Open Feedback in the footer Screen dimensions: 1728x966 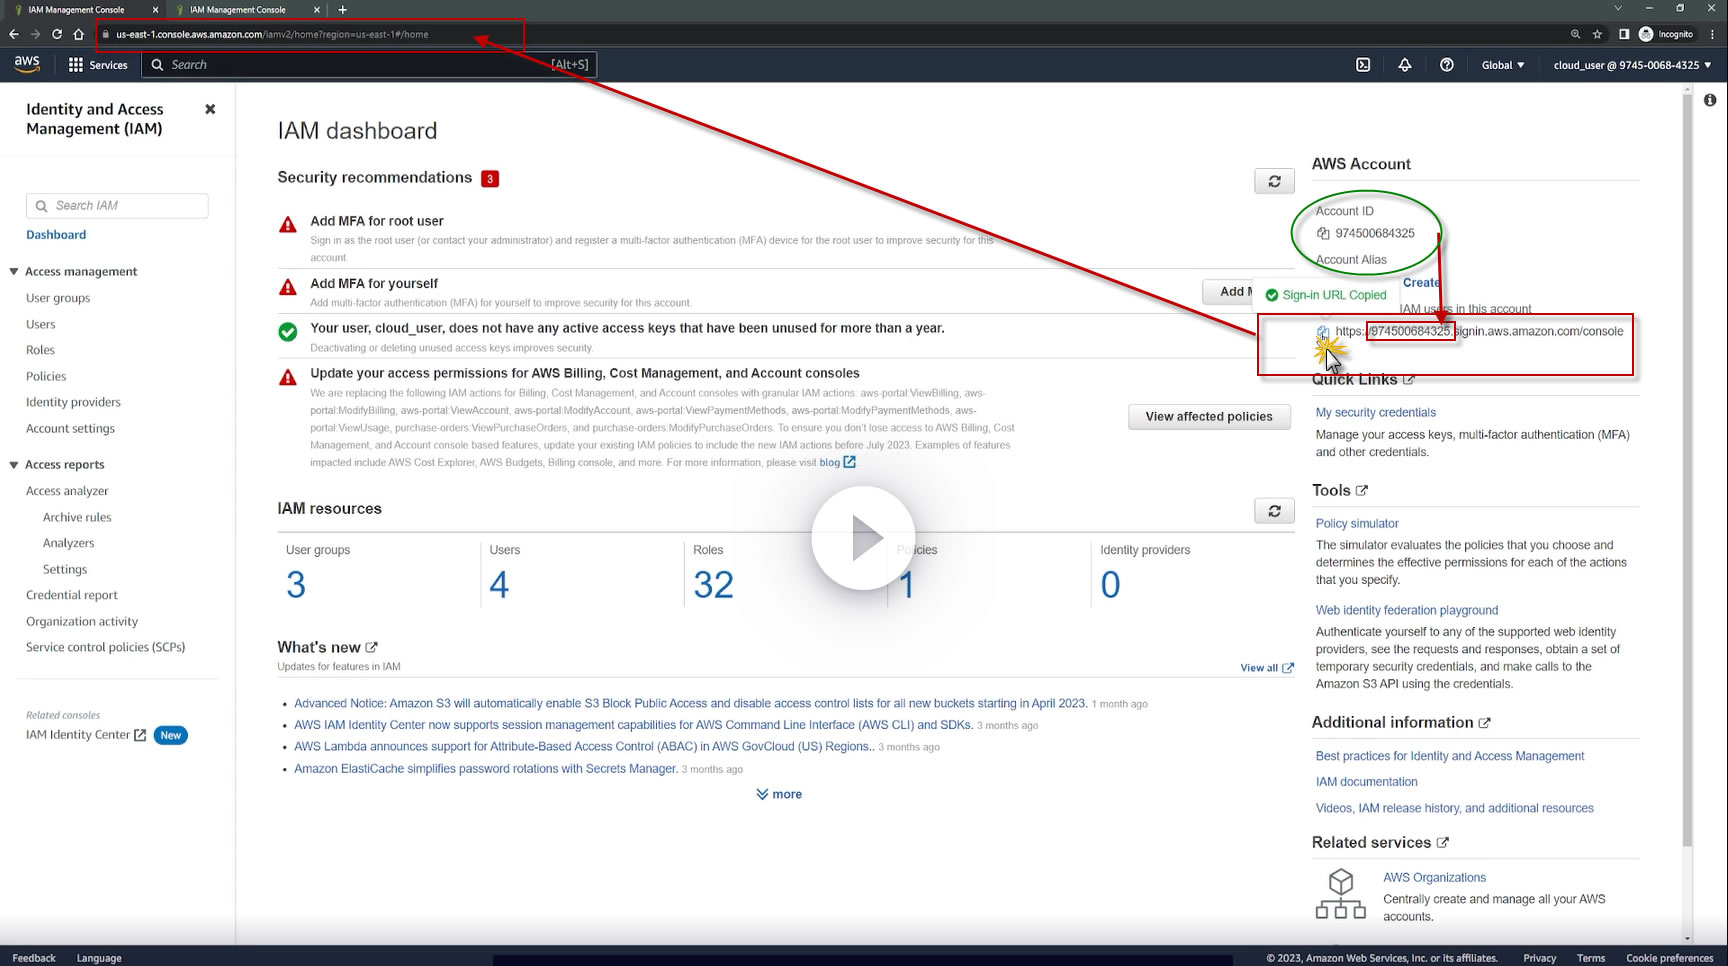34,958
